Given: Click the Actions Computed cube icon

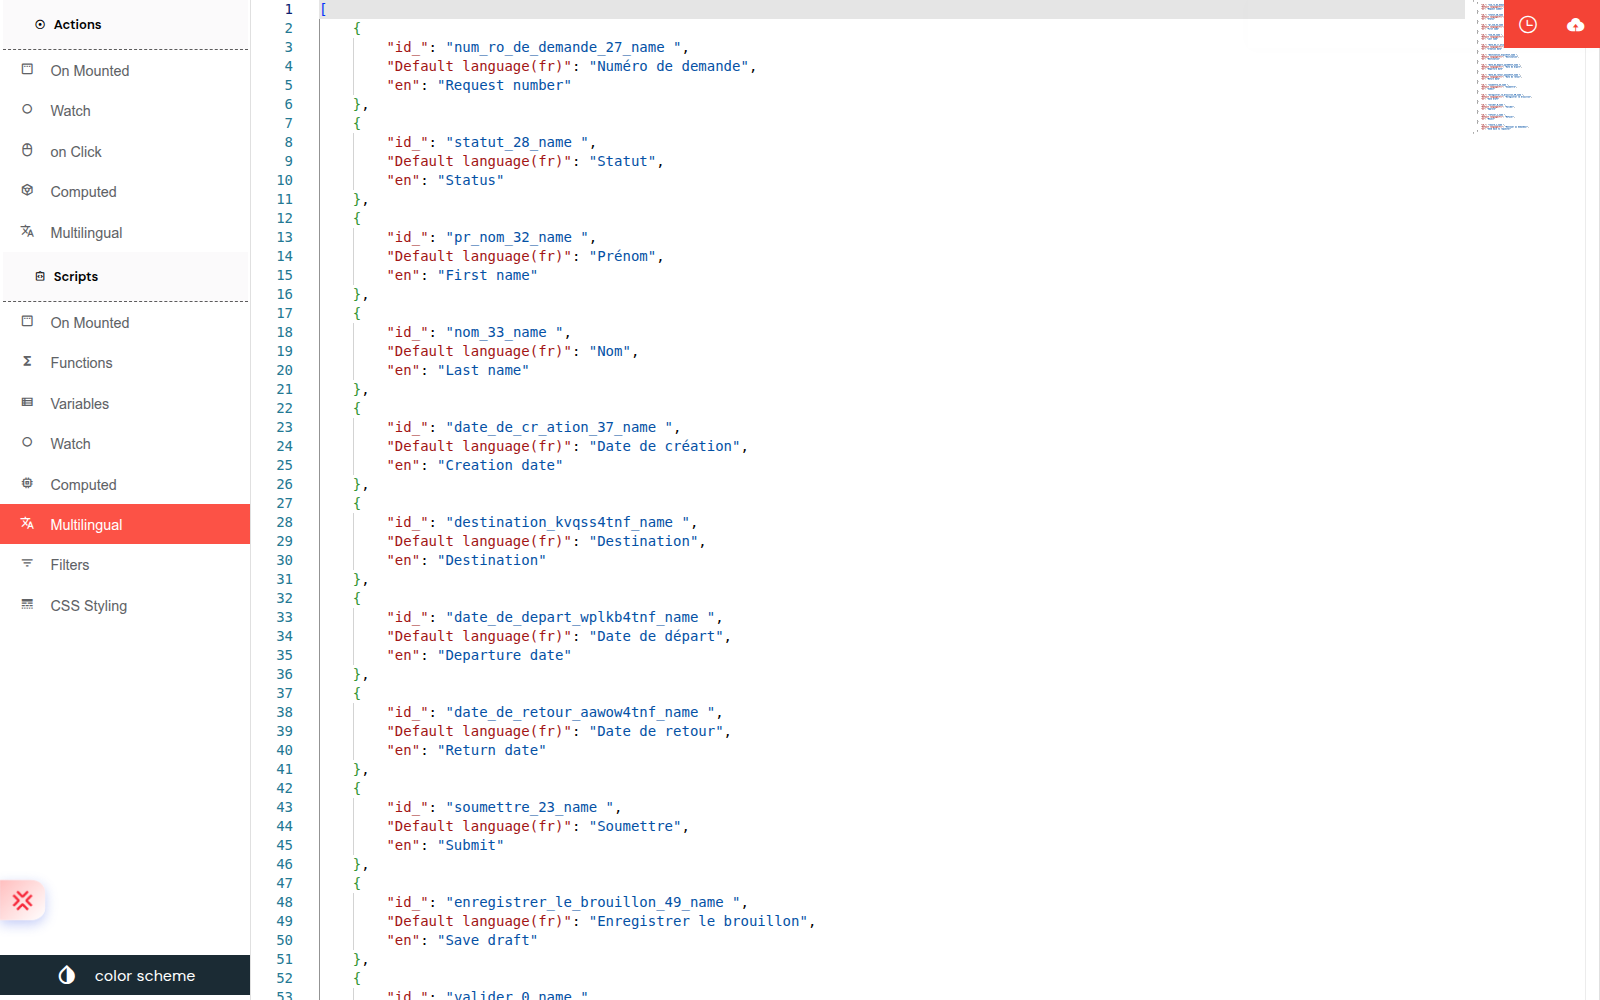Looking at the screenshot, I should click(27, 190).
